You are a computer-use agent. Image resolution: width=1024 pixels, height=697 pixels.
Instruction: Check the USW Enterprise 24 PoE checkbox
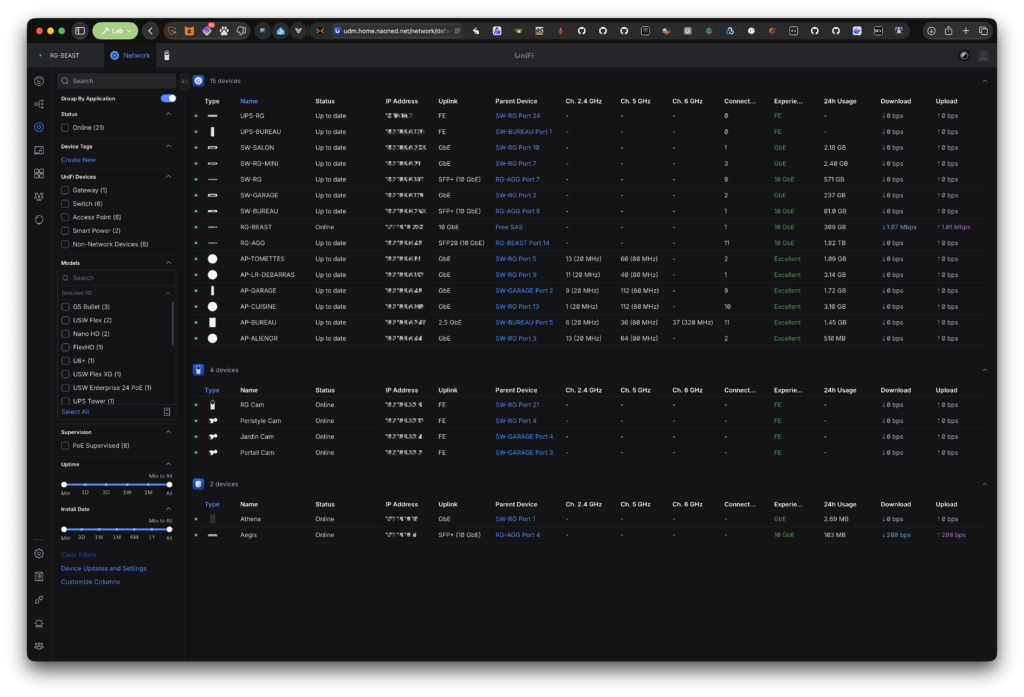[65, 388]
